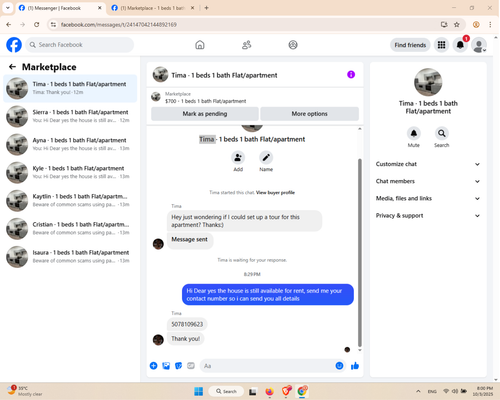Expand the Customize chat section
The width and height of the screenshot is (500, 400).
(x=428, y=164)
